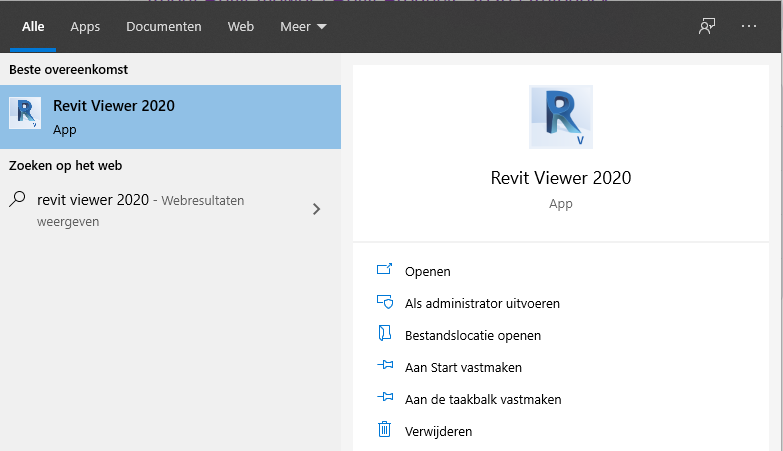783x451 pixels.
Task: Choose Bestandslocatie openen
Action: click(x=473, y=335)
